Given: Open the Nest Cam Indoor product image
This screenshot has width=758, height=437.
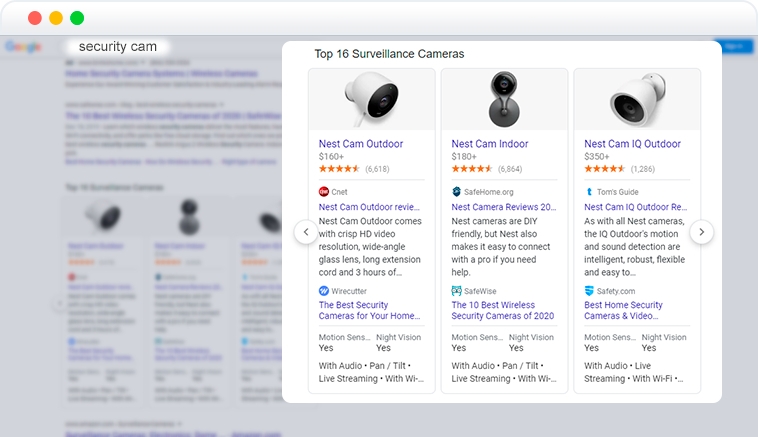Looking at the screenshot, I should coord(504,99).
